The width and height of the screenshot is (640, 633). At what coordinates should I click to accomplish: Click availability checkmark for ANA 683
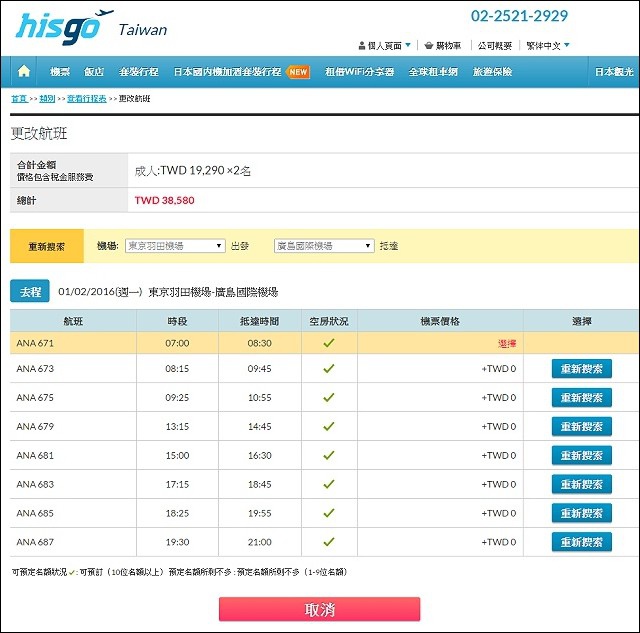click(x=329, y=484)
